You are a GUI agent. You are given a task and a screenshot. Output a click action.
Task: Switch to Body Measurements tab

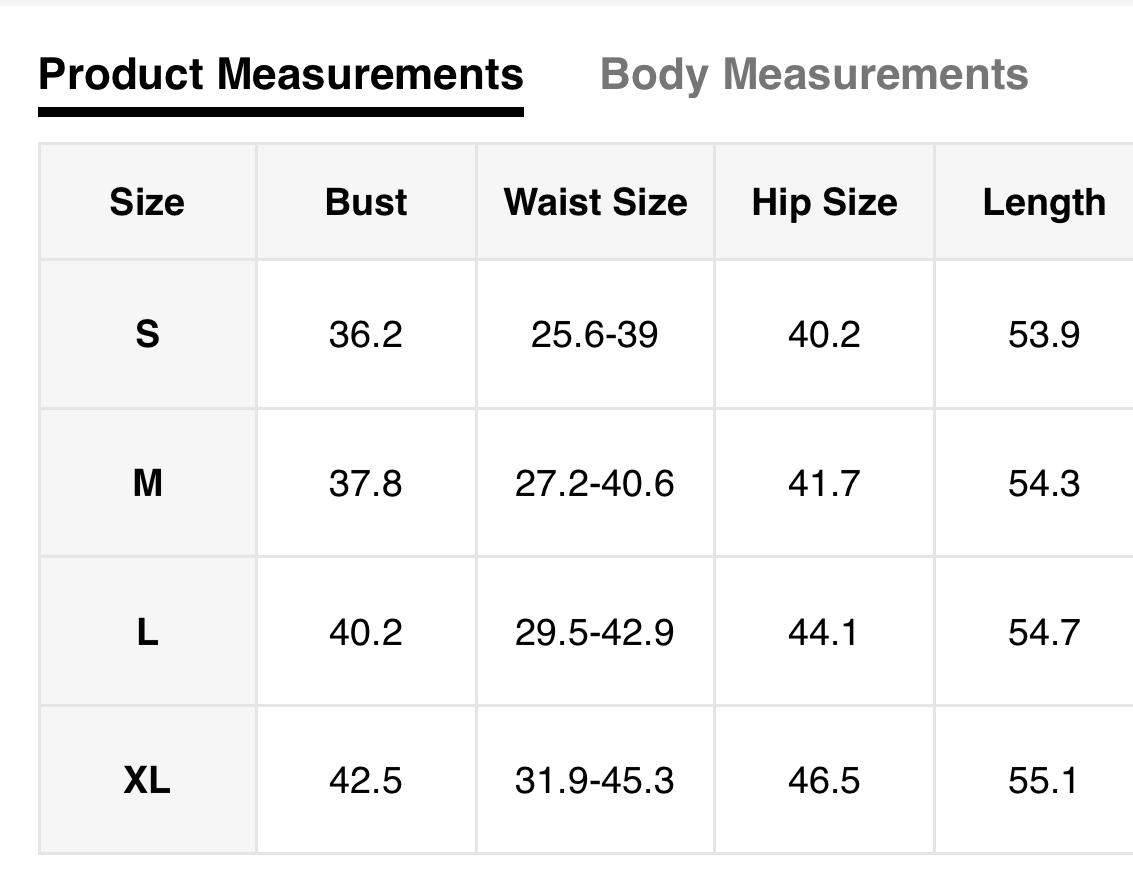click(x=814, y=74)
